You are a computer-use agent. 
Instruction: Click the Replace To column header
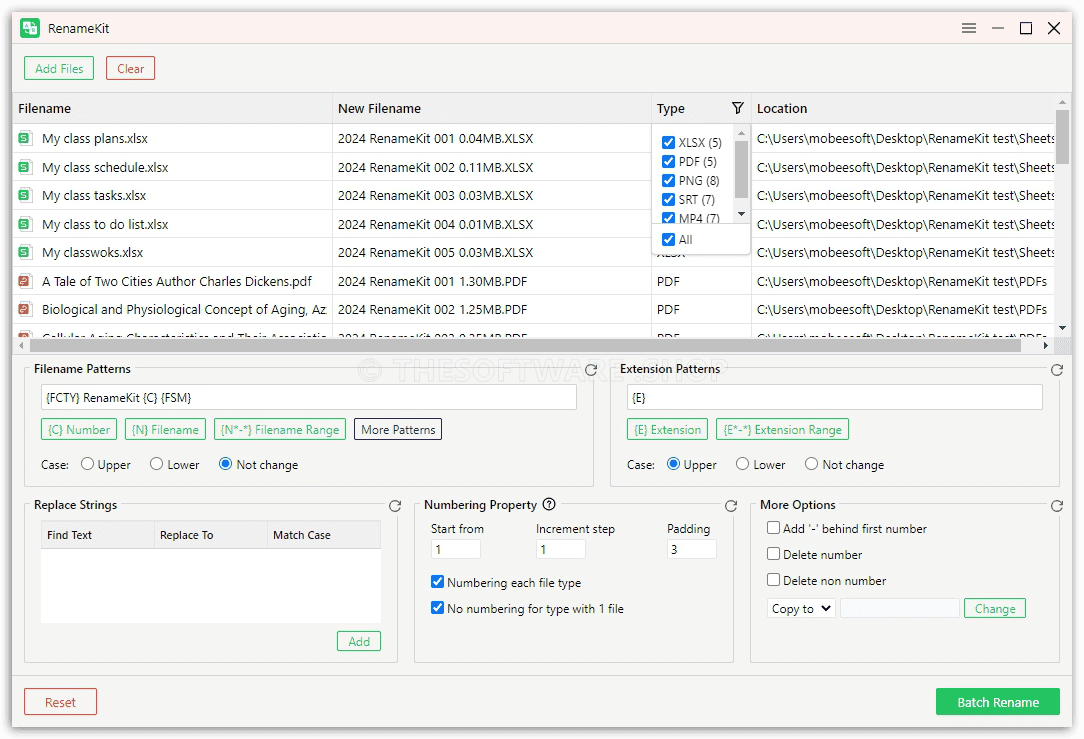[x=211, y=535]
